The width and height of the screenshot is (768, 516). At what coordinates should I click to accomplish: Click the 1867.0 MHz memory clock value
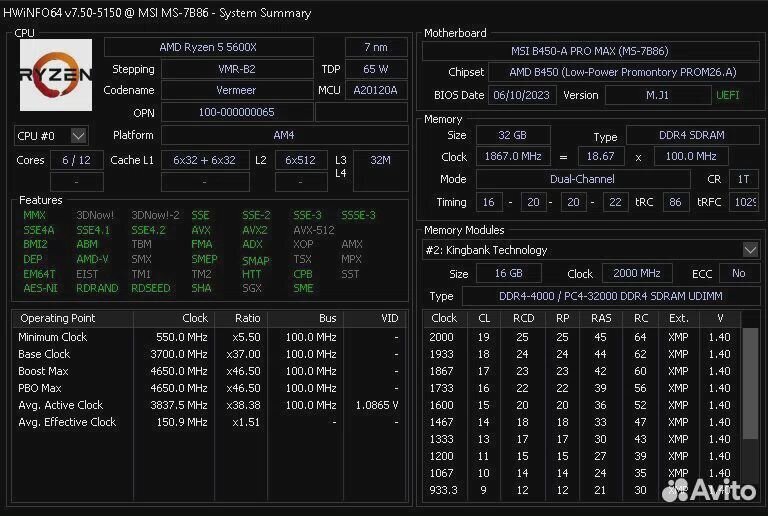[513, 157]
